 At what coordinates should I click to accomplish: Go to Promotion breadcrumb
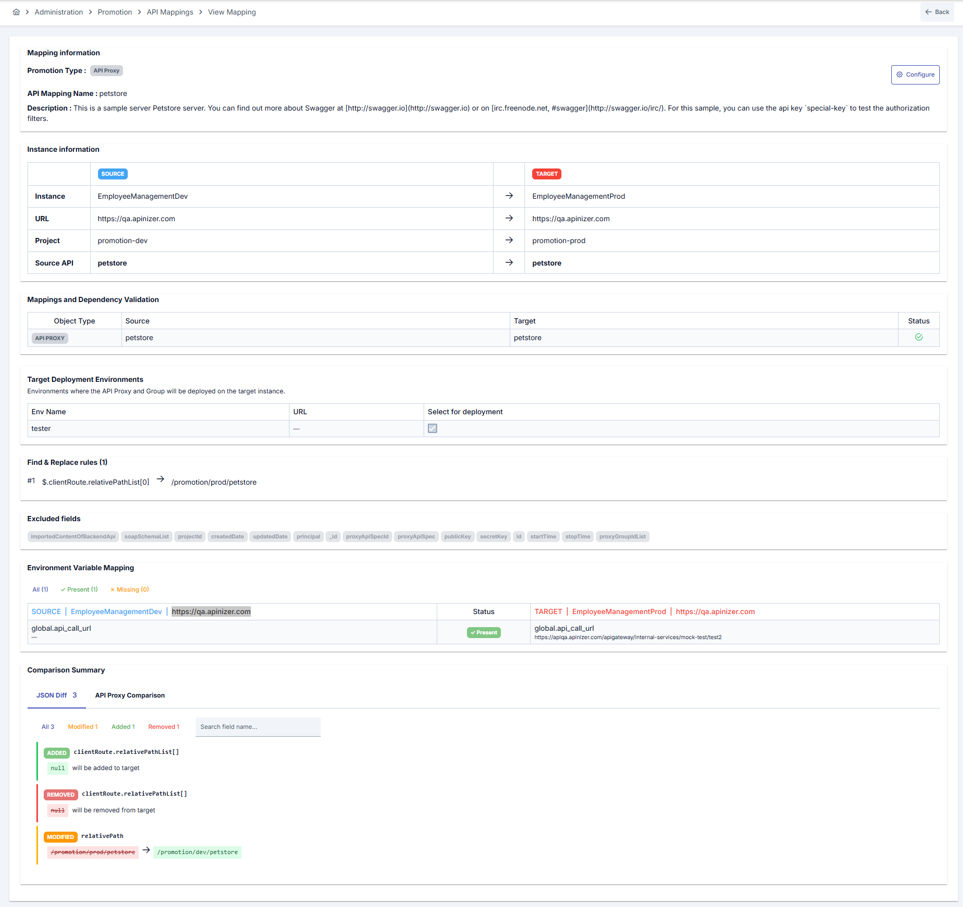point(115,12)
